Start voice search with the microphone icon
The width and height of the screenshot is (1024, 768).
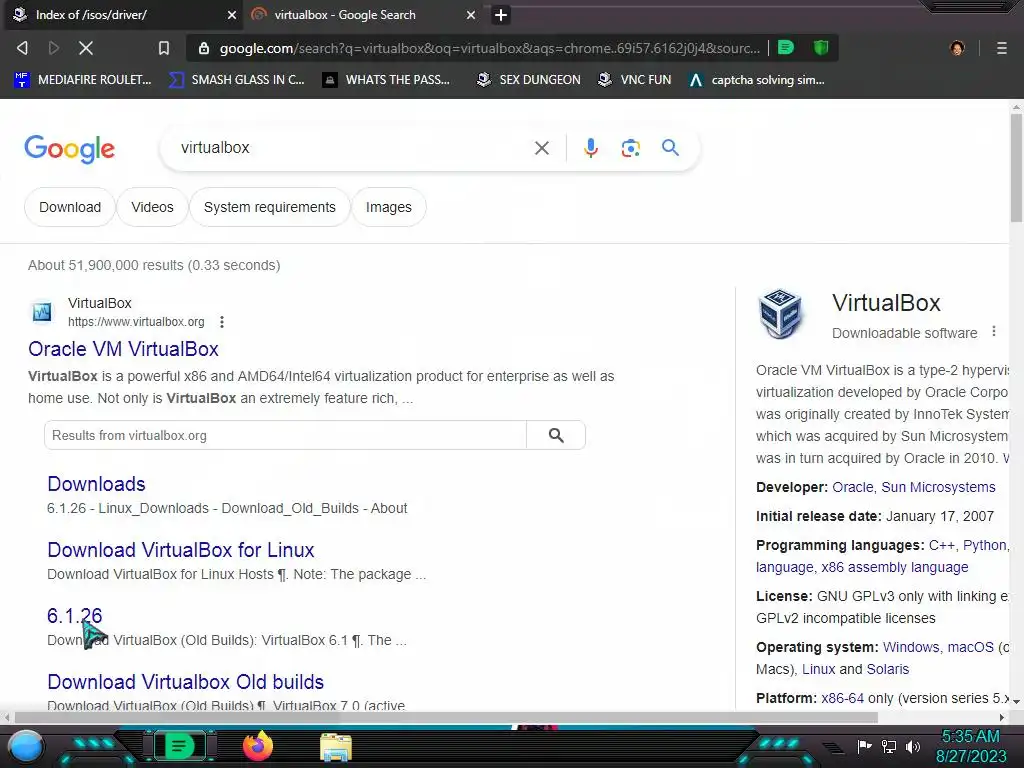(x=591, y=148)
